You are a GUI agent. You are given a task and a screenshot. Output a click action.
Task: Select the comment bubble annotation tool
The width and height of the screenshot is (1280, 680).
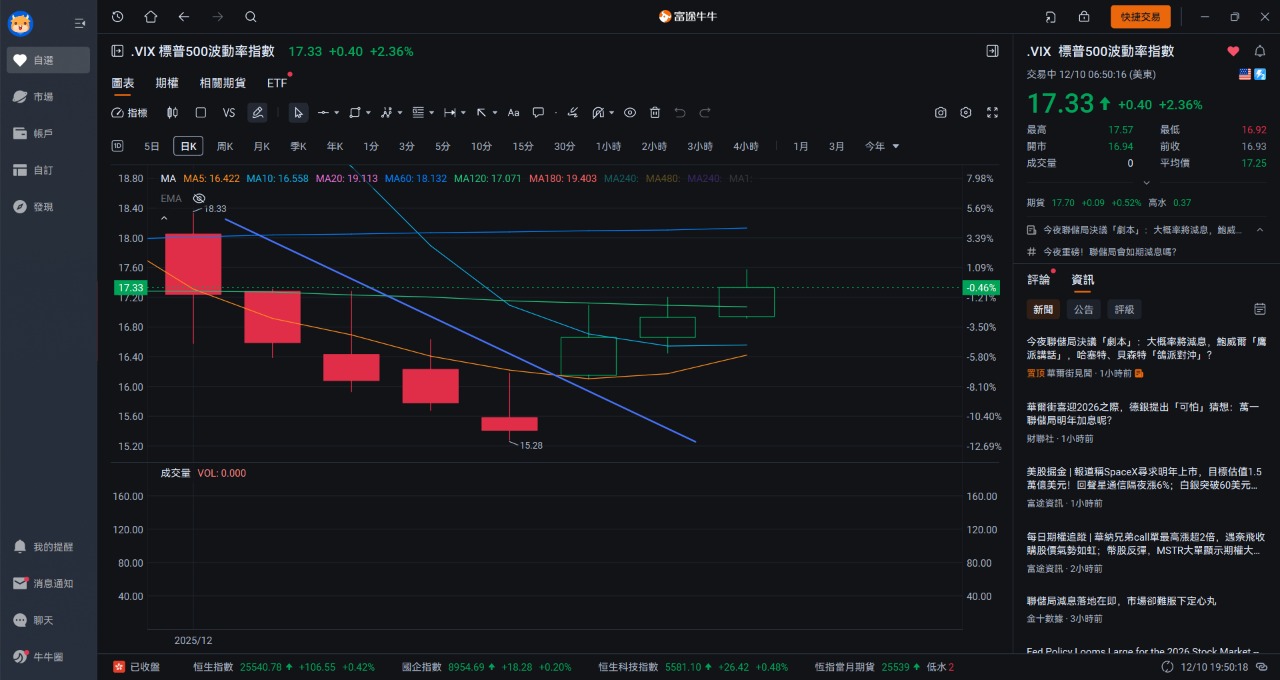[x=538, y=113]
